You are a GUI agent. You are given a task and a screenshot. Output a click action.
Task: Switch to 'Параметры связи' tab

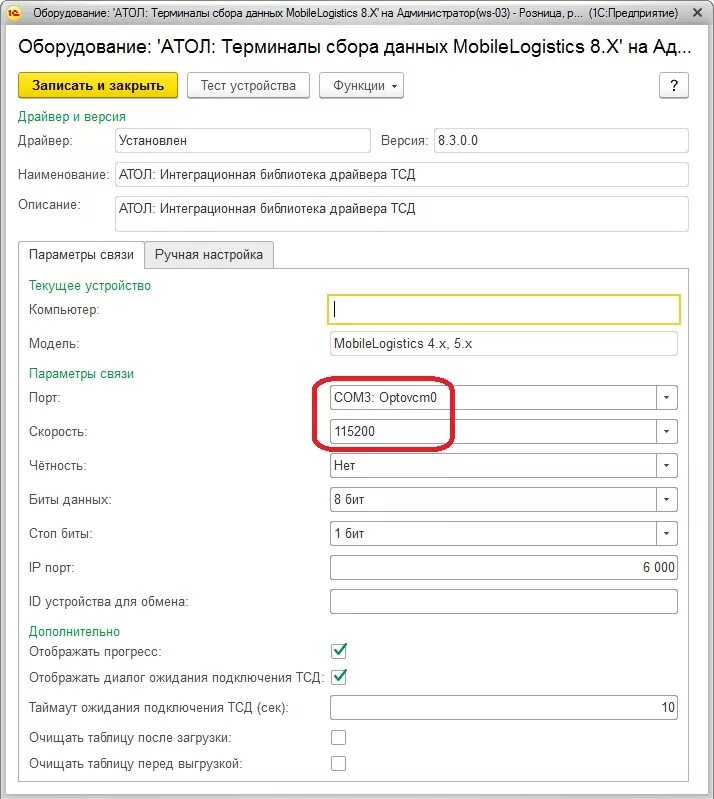[82, 254]
